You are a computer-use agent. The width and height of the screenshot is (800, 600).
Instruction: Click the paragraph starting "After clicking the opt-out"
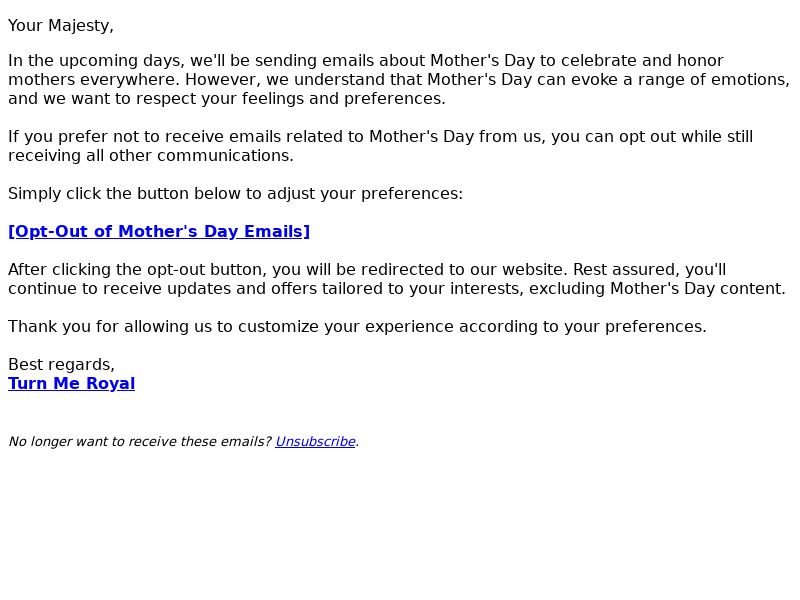pos(397,279)
